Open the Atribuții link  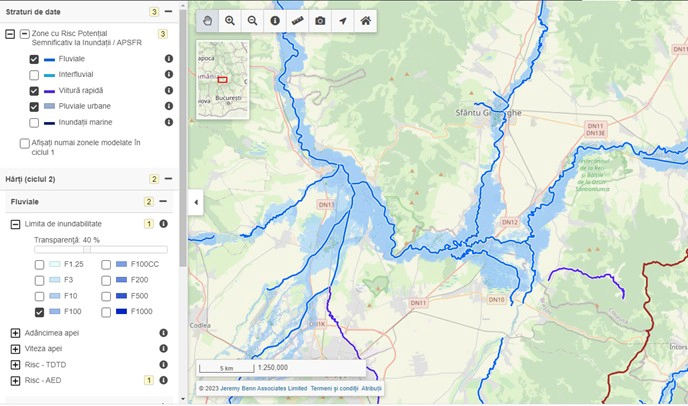(x=371, y=388)
